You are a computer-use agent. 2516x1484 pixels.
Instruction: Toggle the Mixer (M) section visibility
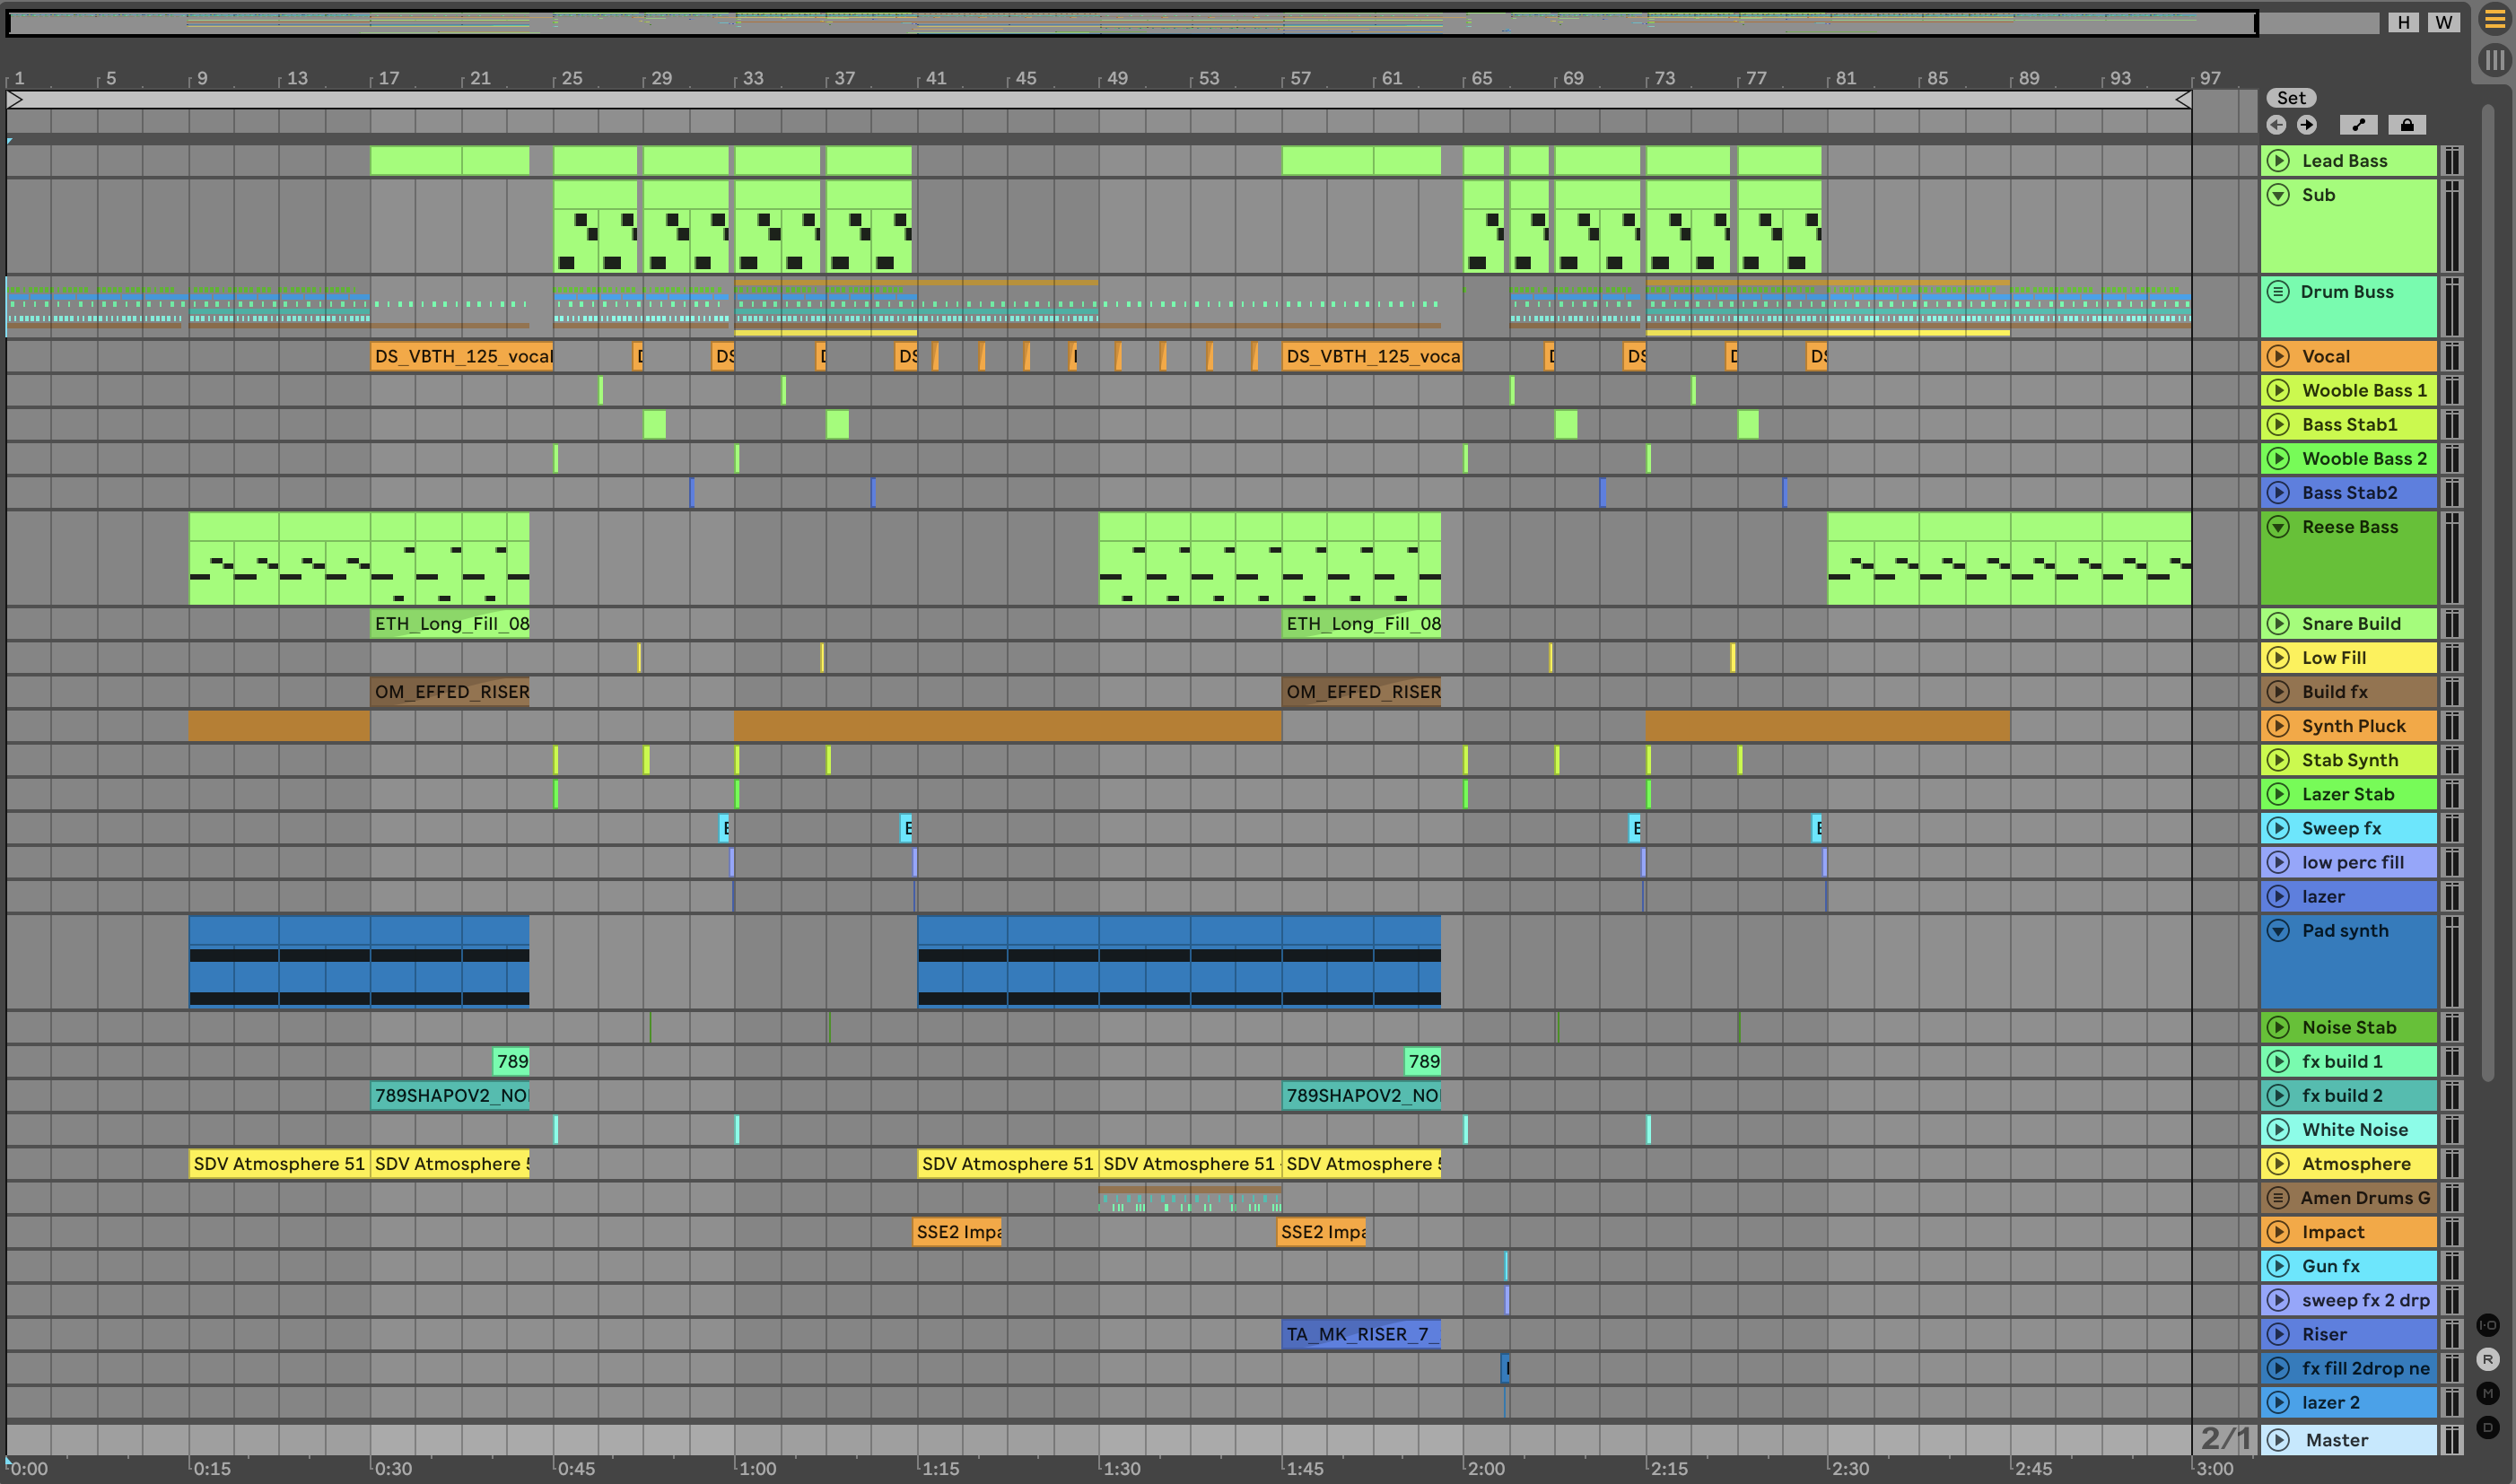(2489, 1394)
